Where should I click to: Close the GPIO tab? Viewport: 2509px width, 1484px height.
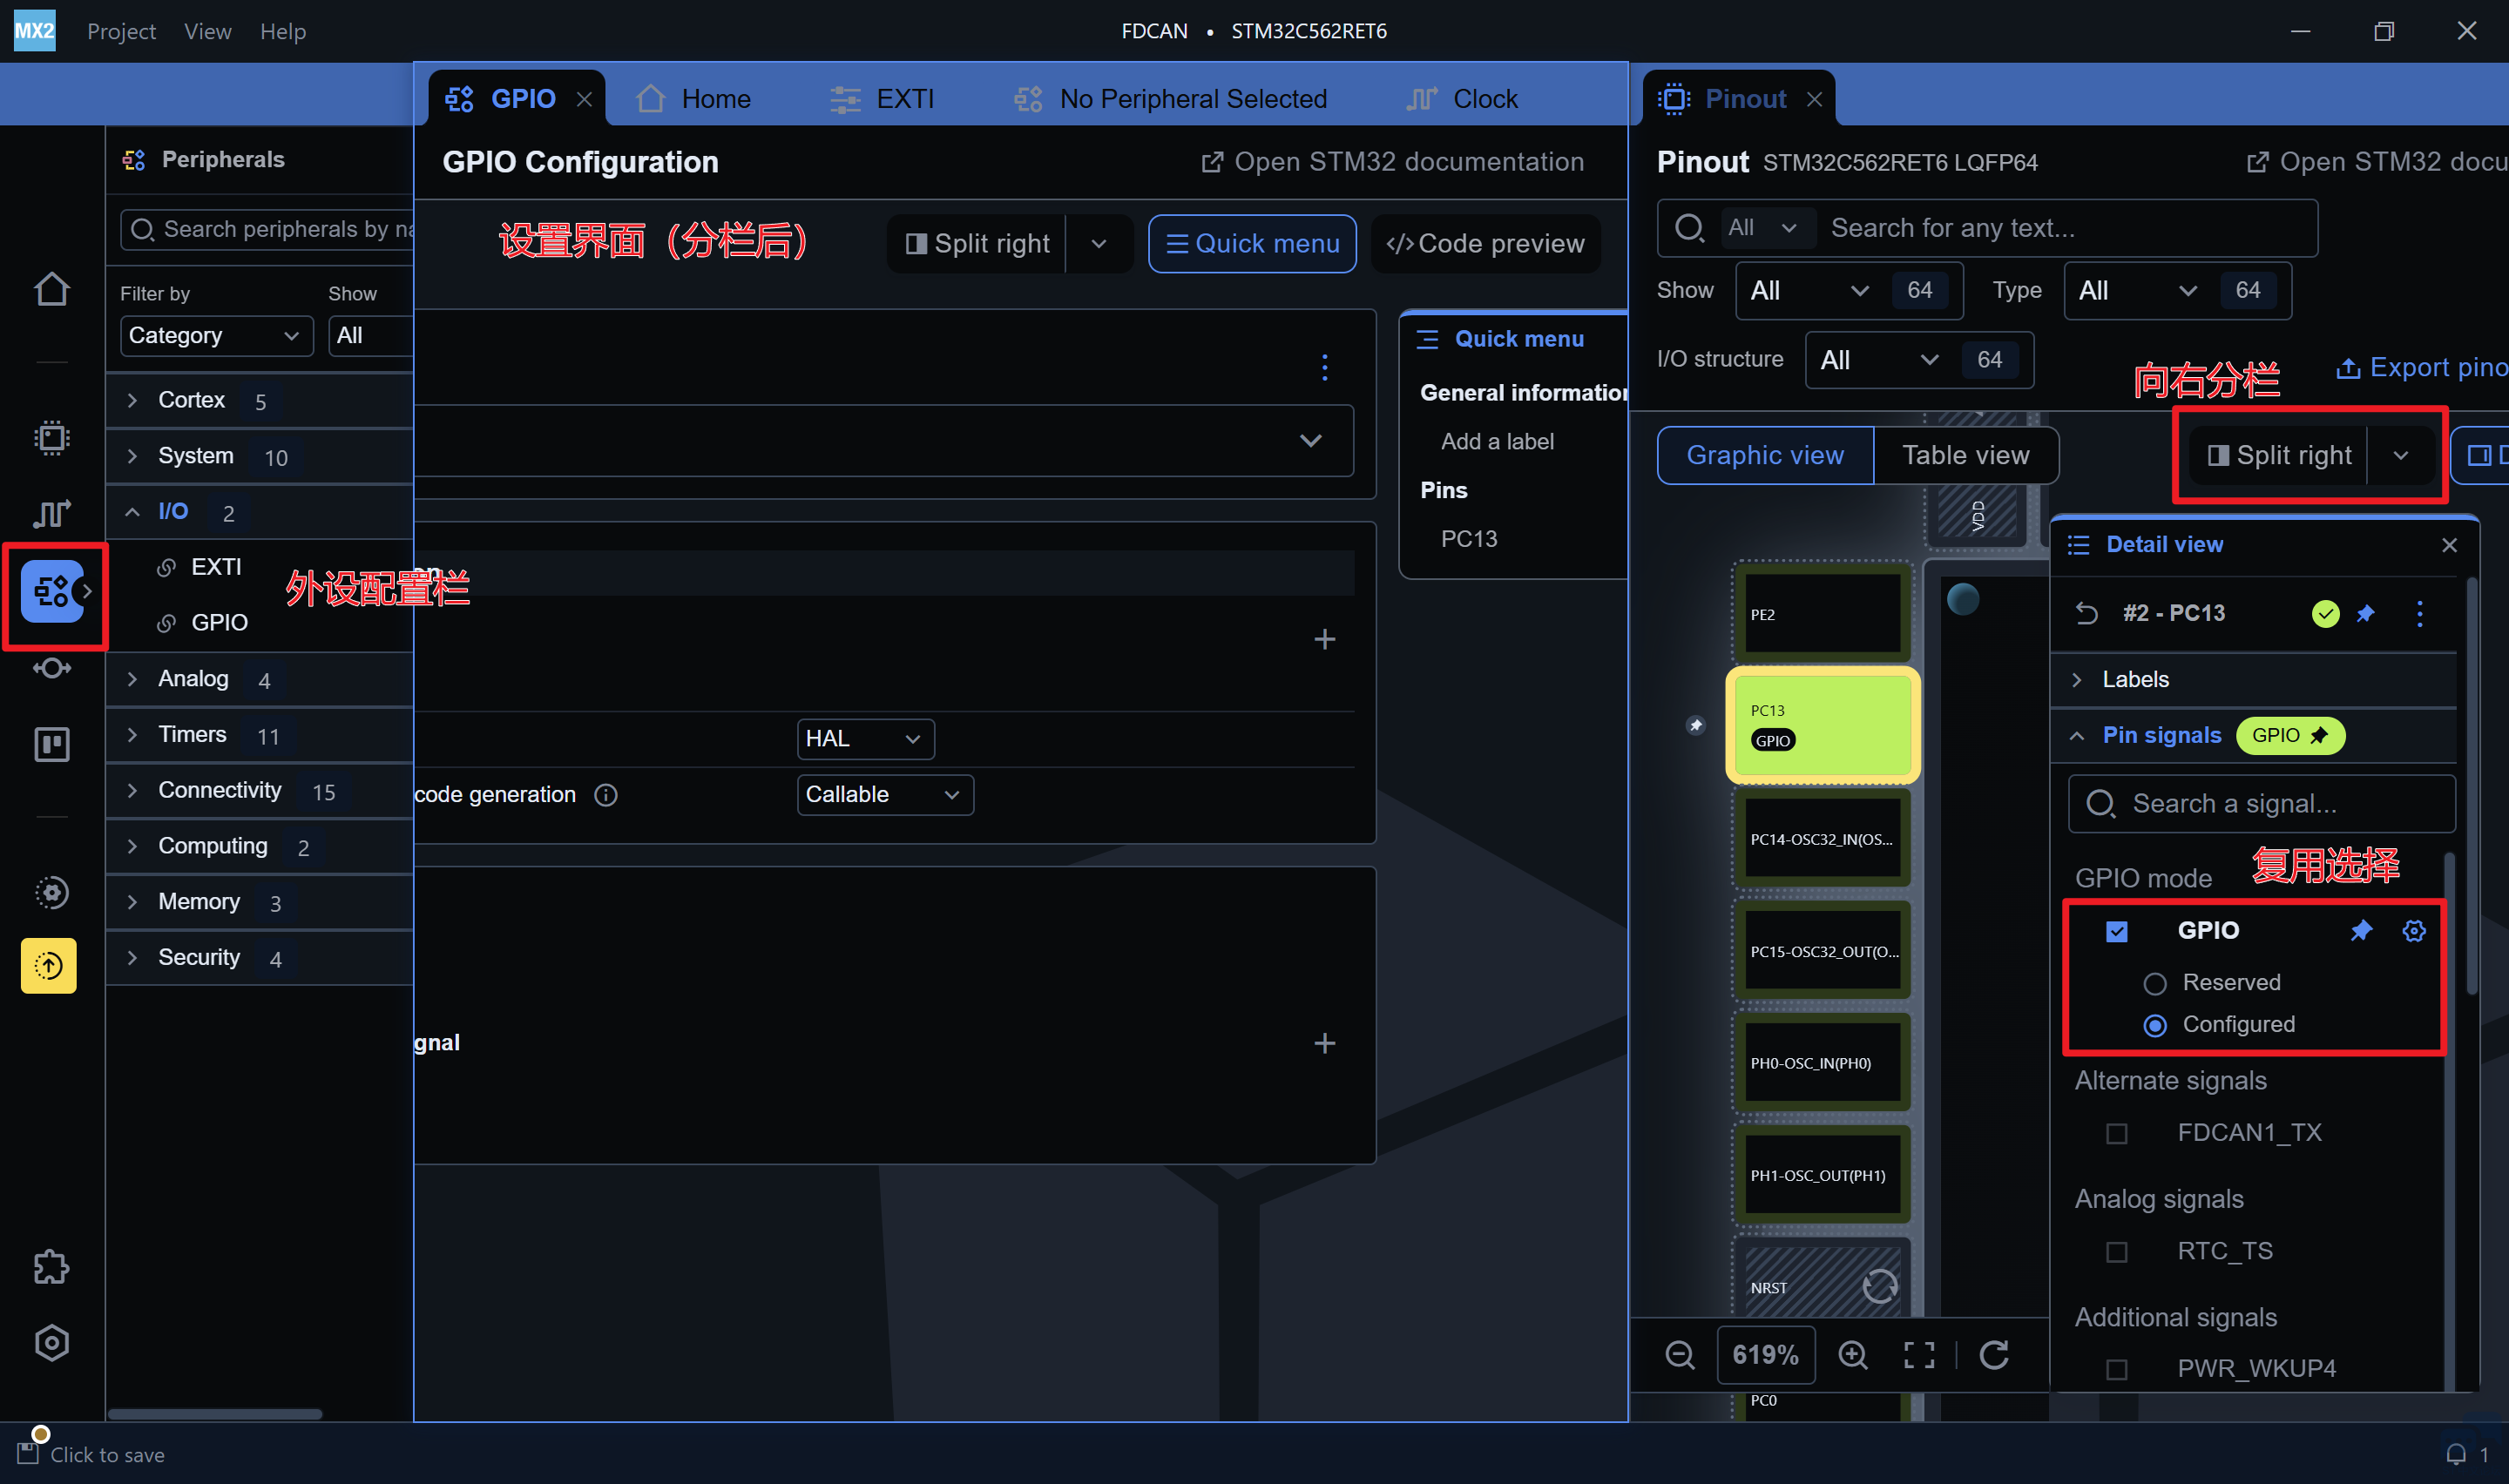(x=585, y=99)
